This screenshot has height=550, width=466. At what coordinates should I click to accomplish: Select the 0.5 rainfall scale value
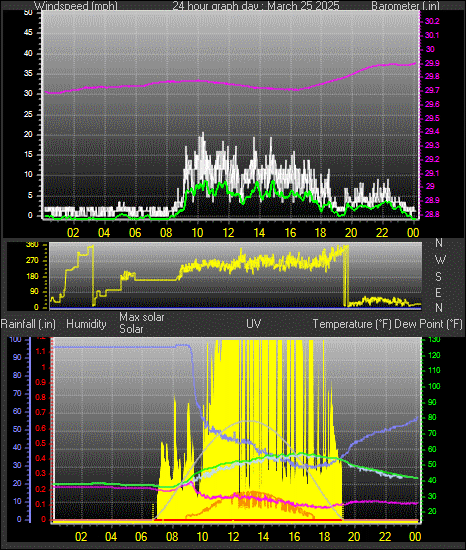(x=41, y=443)
